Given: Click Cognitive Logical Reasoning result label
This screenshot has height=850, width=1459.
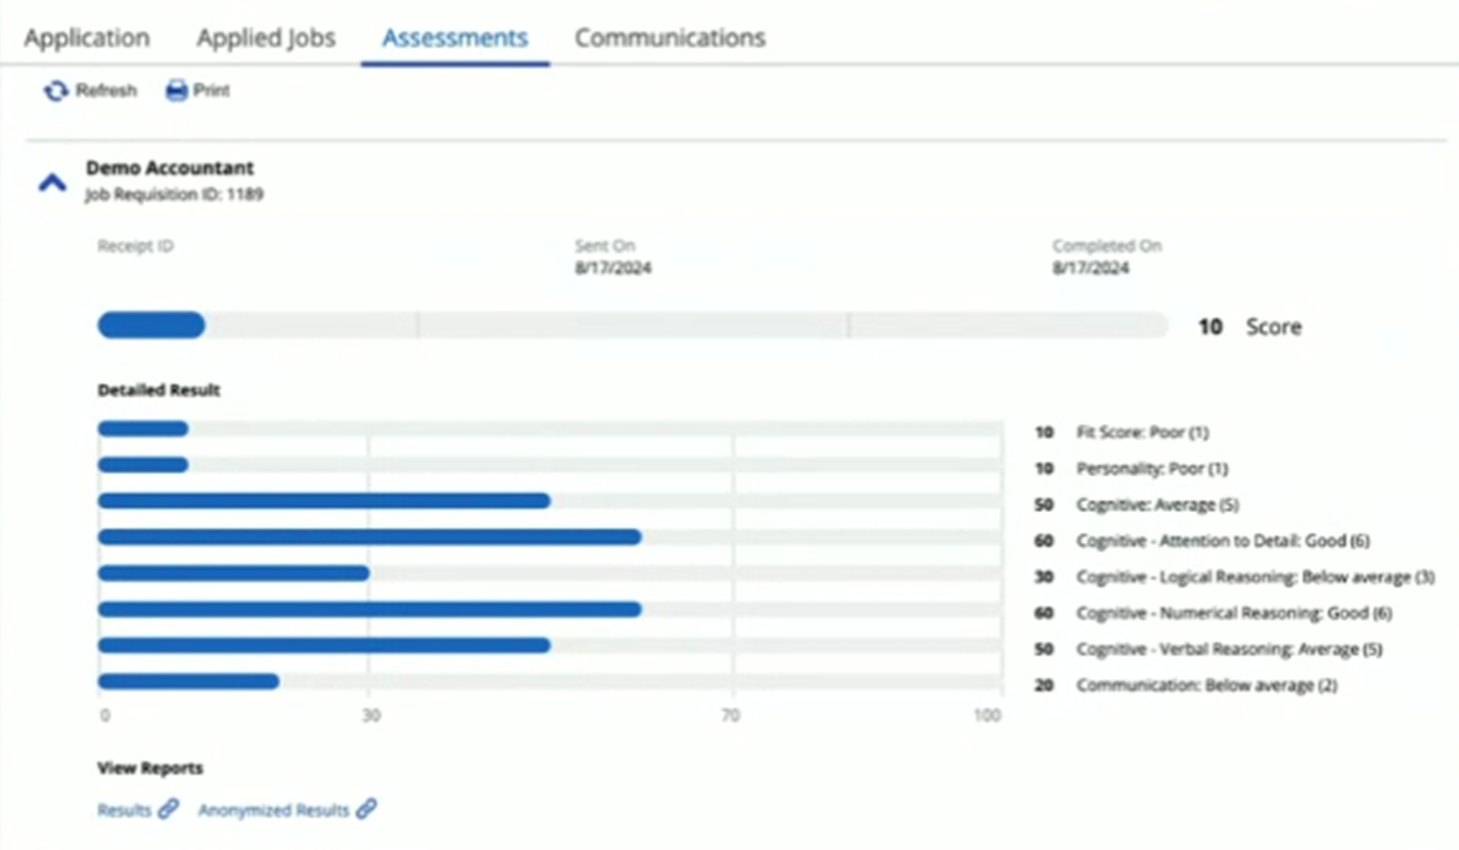Looking at the screenshot, I should [x=1255, y=577].
